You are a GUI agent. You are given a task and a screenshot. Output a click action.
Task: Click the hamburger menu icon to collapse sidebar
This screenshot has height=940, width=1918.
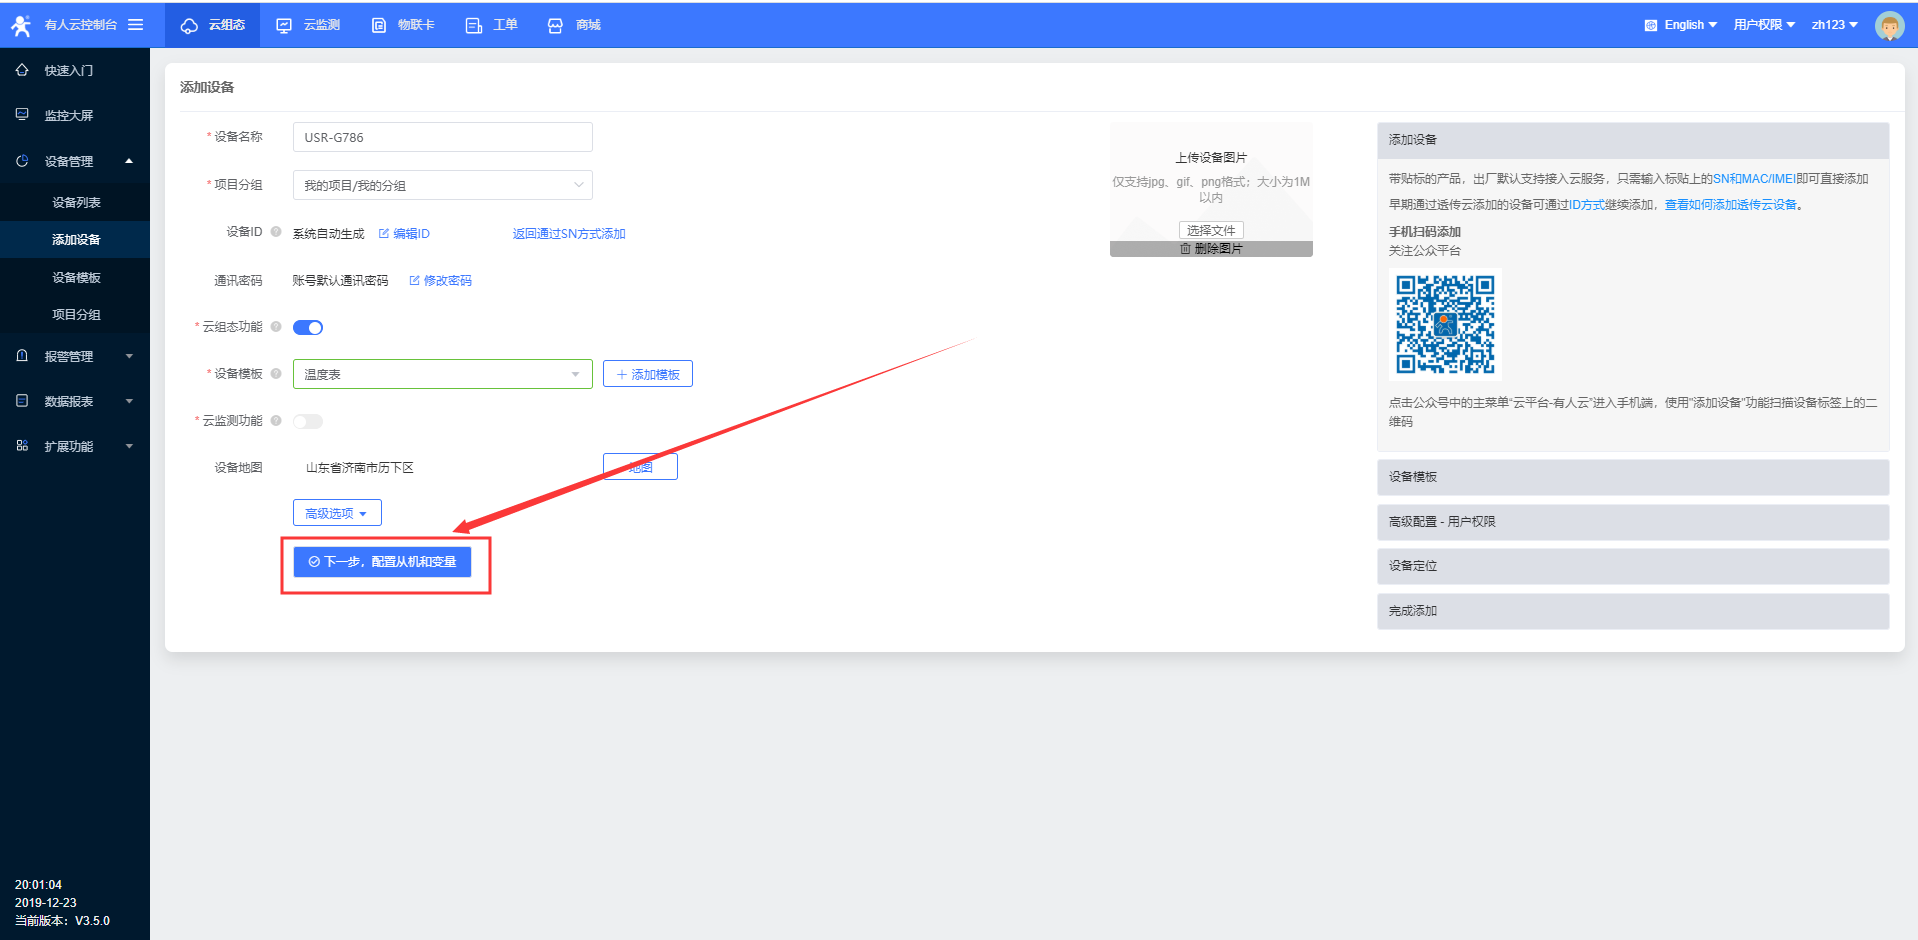[x=135, y=25]
